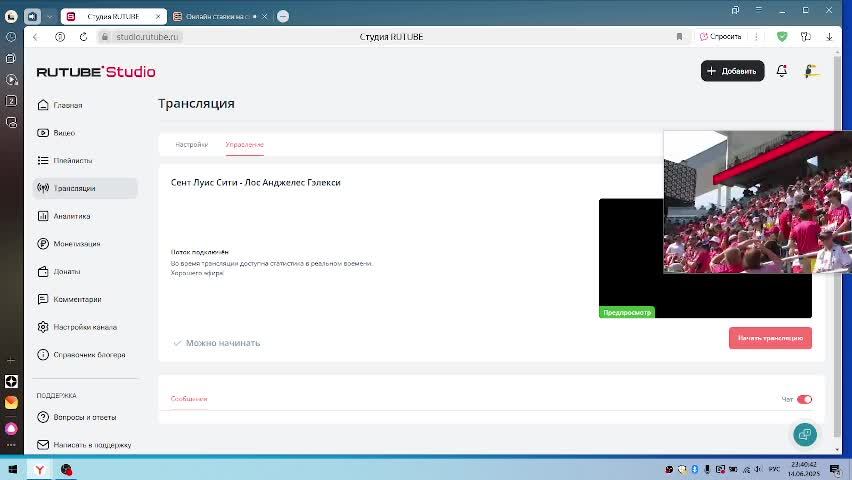The image size is (852, 480).
Task: Switch to the Настройки tab
Action: click(x=191, y=145)
